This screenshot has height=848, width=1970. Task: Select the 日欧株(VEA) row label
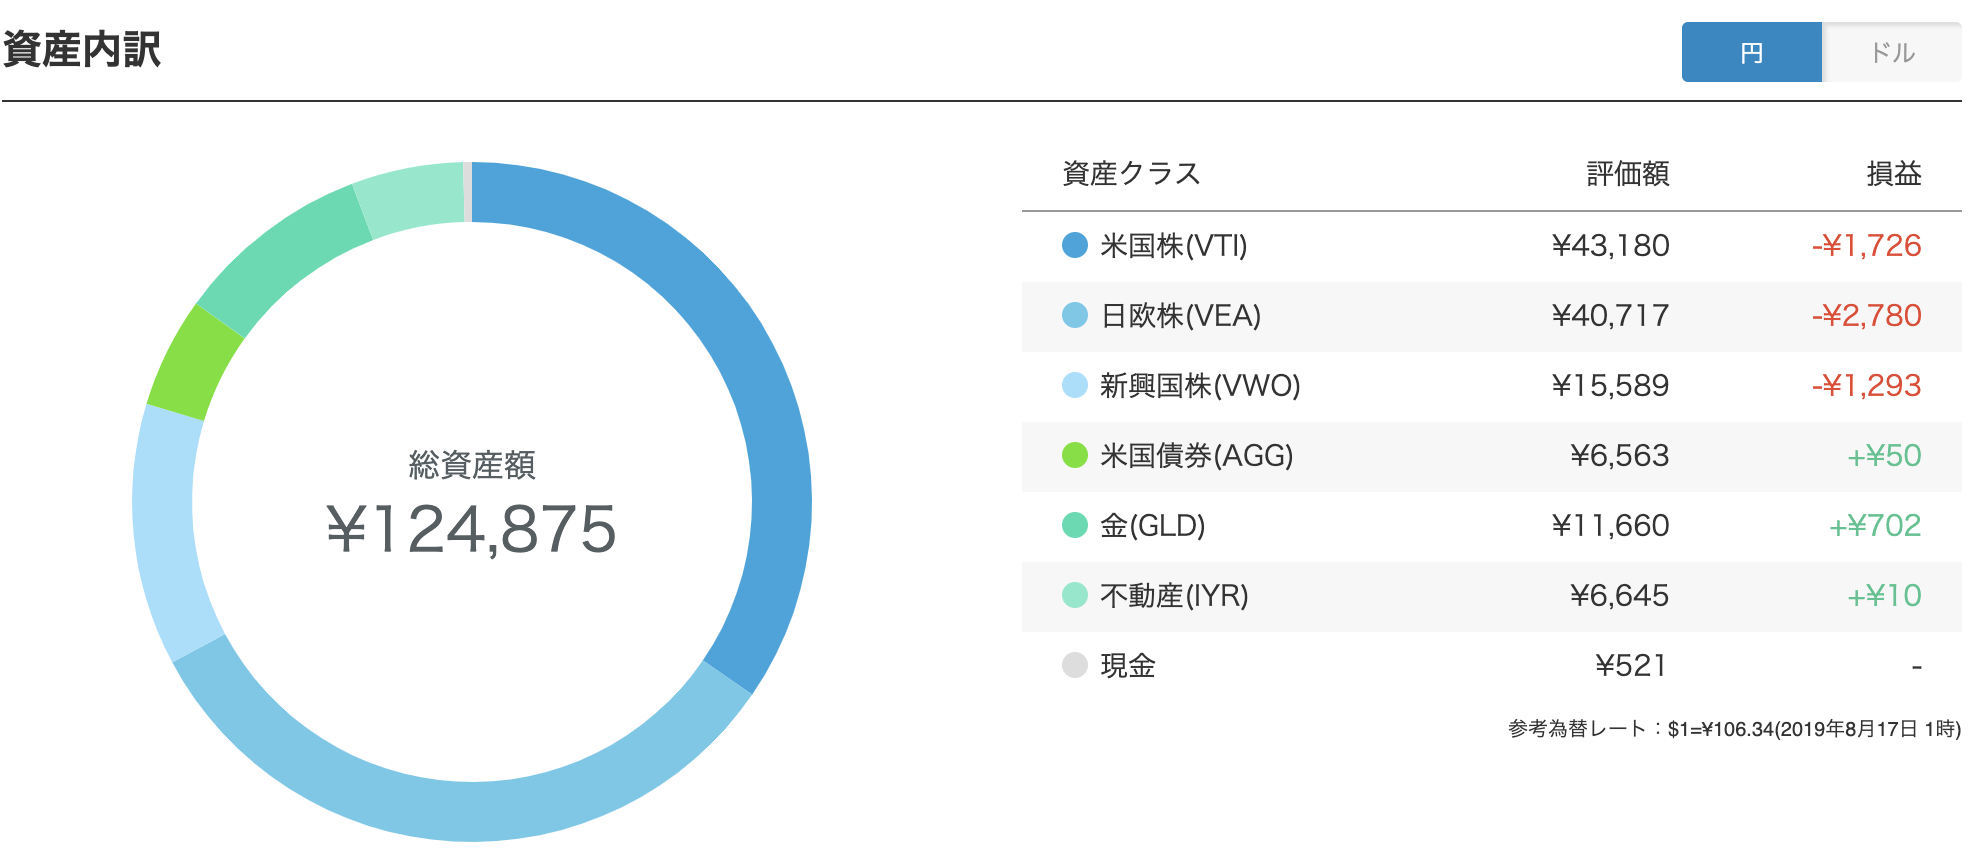[x=1181, y=315]
